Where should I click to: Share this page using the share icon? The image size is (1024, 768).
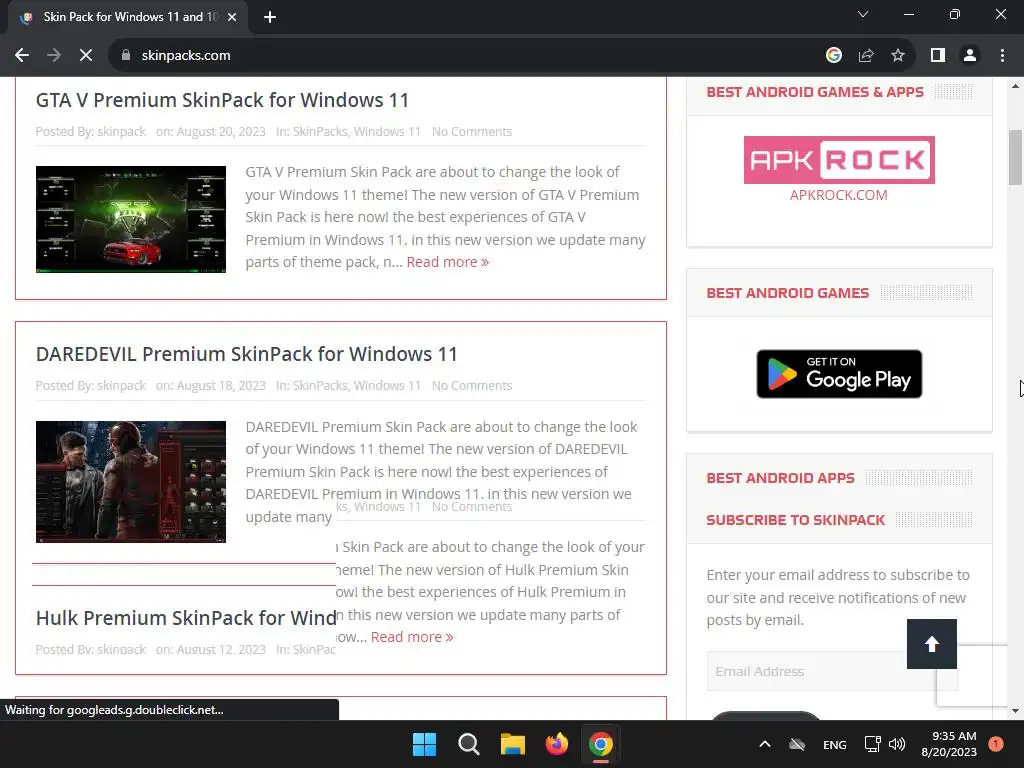pyautogui.click(x=866, y=56)
